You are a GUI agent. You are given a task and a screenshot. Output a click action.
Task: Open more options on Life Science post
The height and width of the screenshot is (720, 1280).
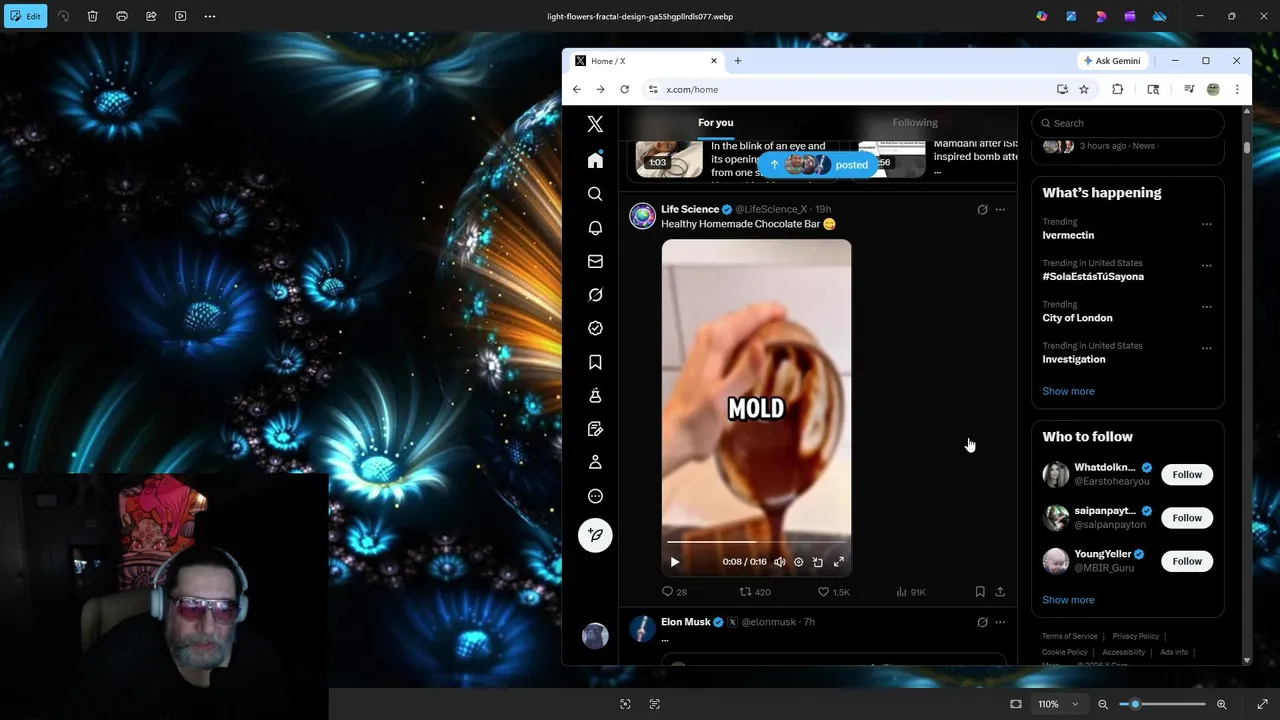click(1000, 210)
